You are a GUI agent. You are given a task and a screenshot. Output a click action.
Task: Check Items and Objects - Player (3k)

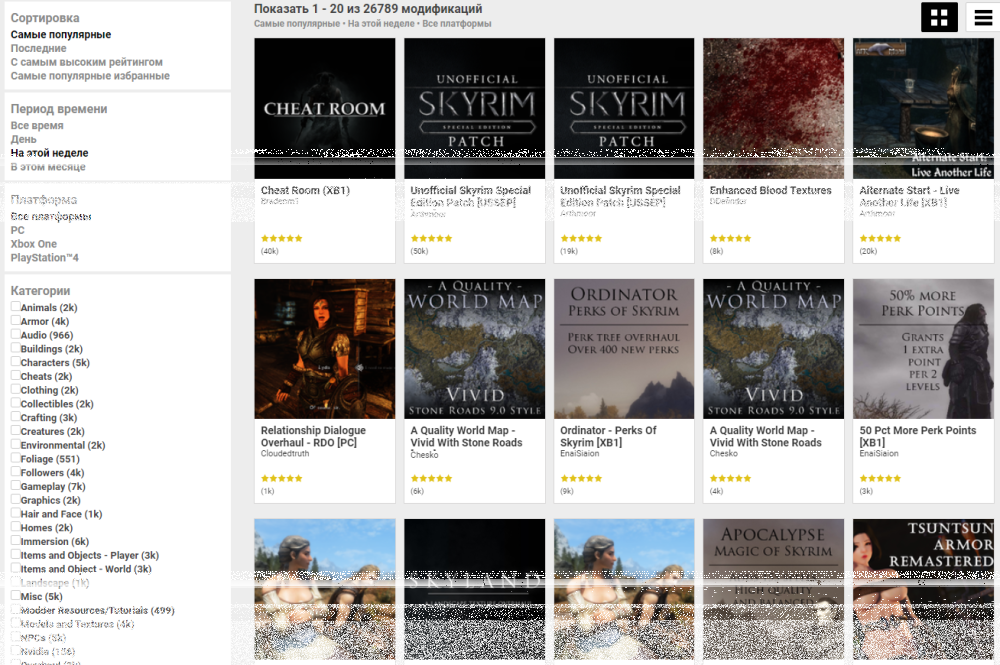(16, 554)
